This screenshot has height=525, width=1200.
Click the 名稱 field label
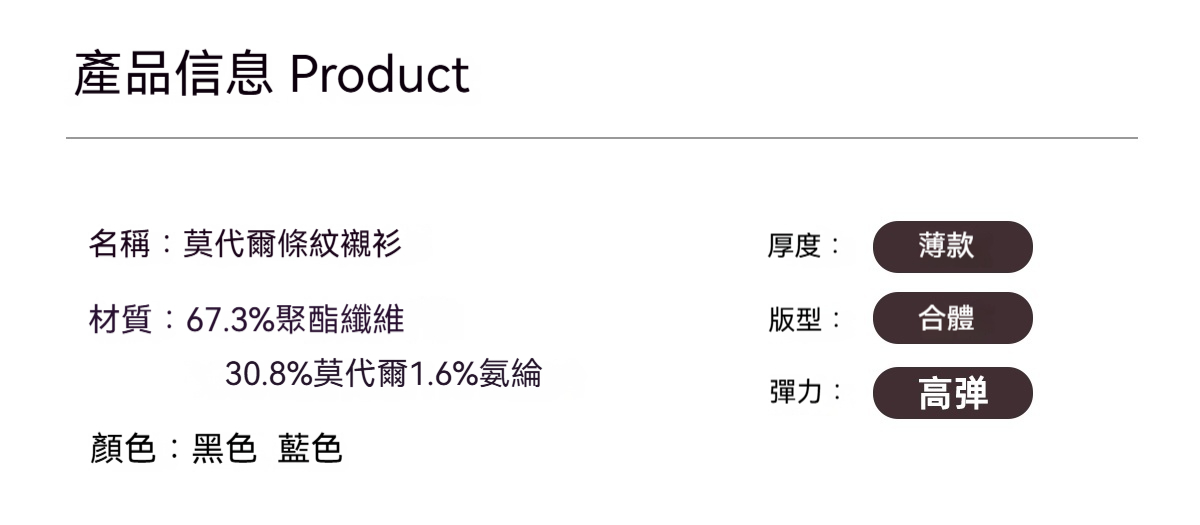[x=118, y=244]
